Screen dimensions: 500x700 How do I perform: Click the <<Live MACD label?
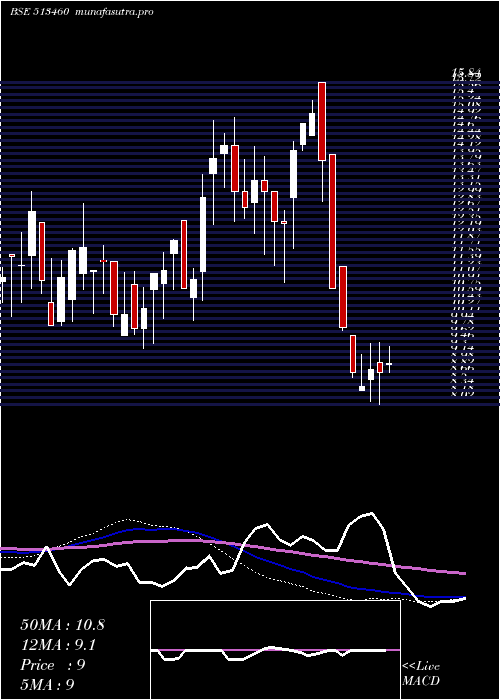(421, 674)
